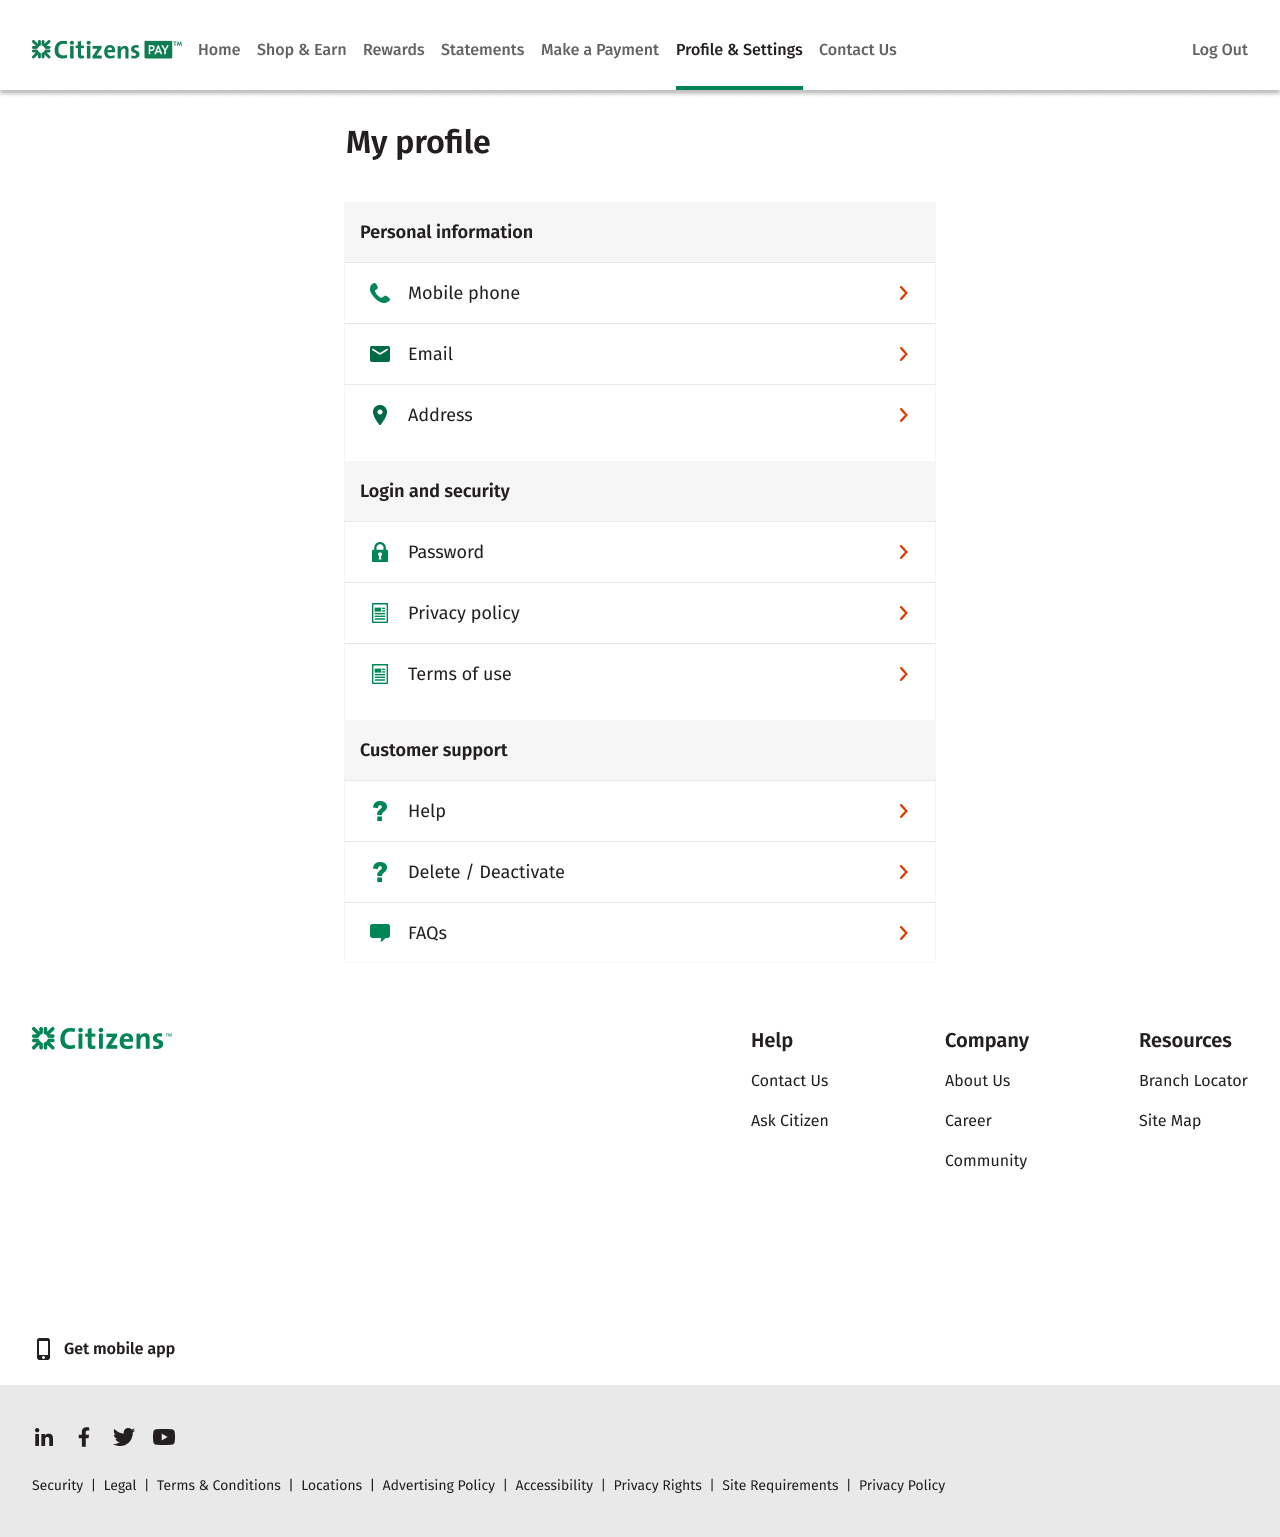Click the envelope icon next to Email
The width and height of the screenshot is (1280, 1537).
click(380, 354)
